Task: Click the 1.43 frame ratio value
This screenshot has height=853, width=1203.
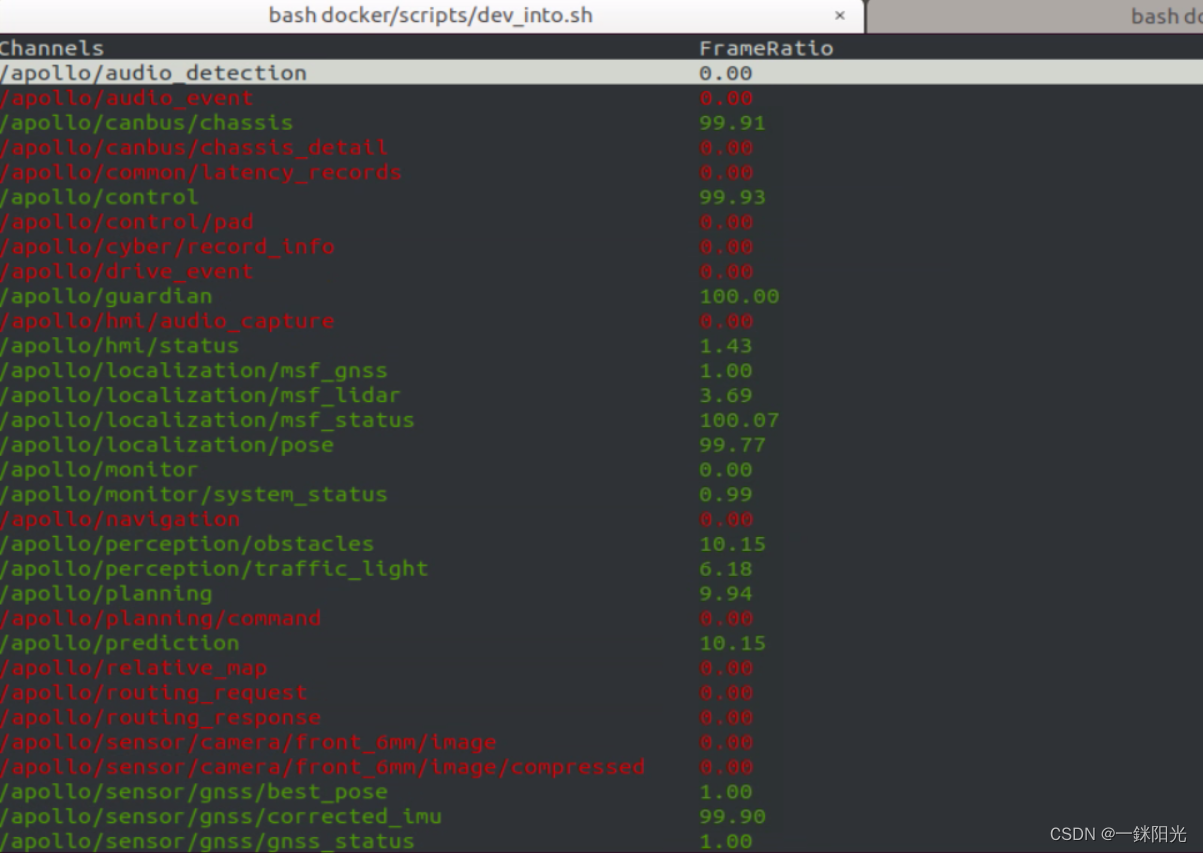Action: click(x=726, y=346)
